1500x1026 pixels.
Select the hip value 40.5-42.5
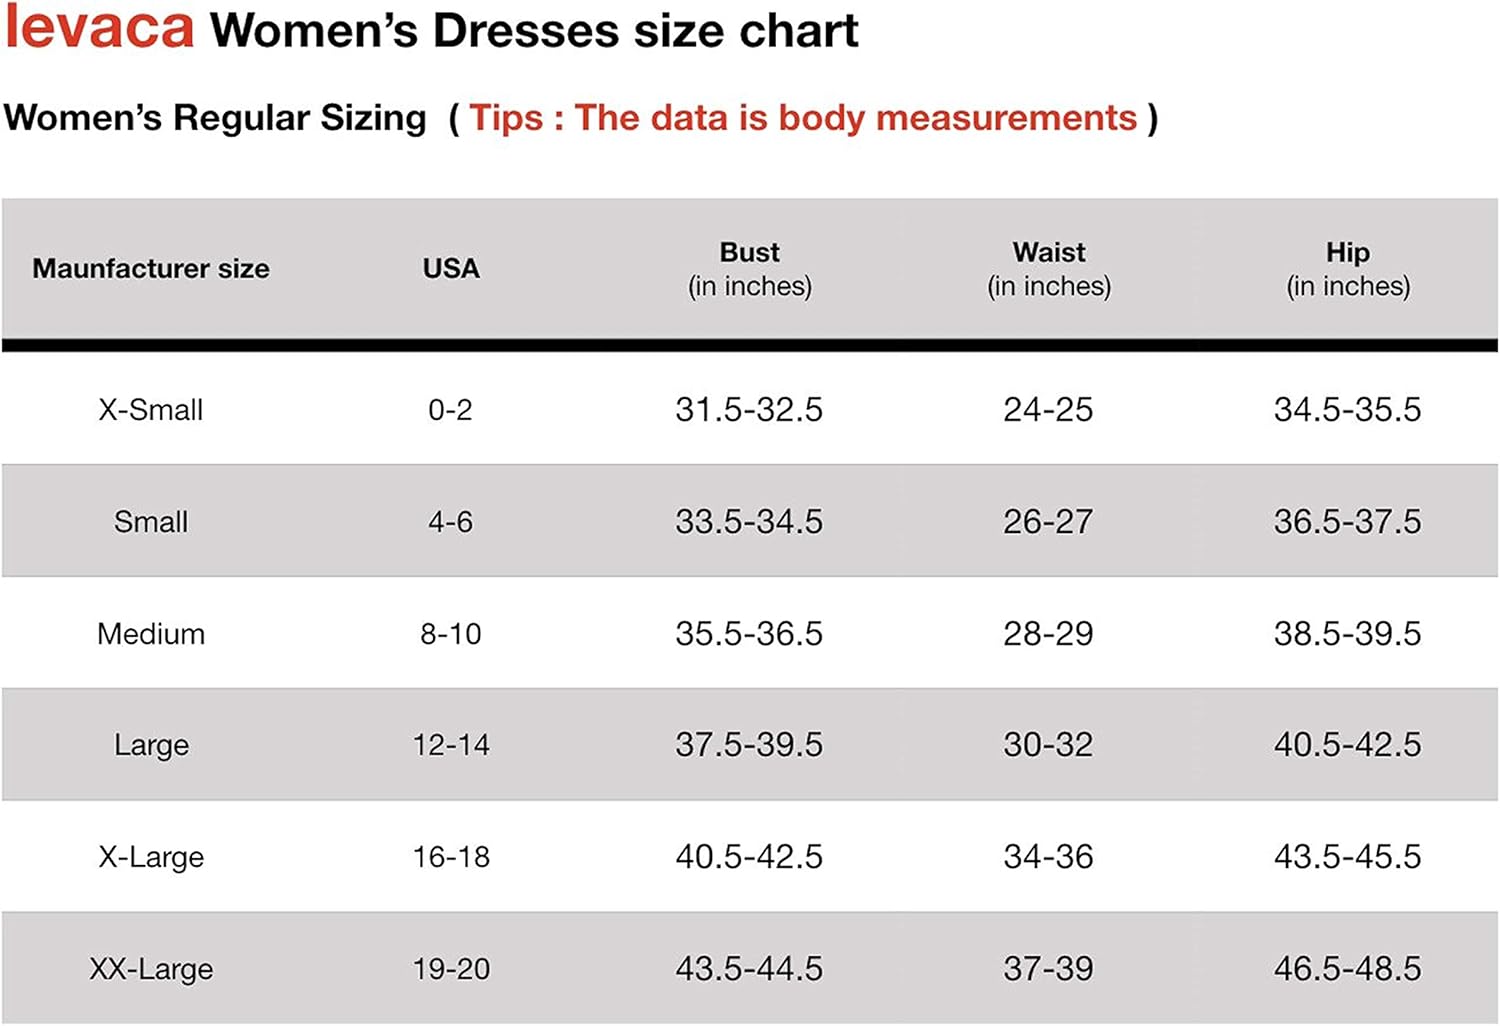(x=1347, y=745)
